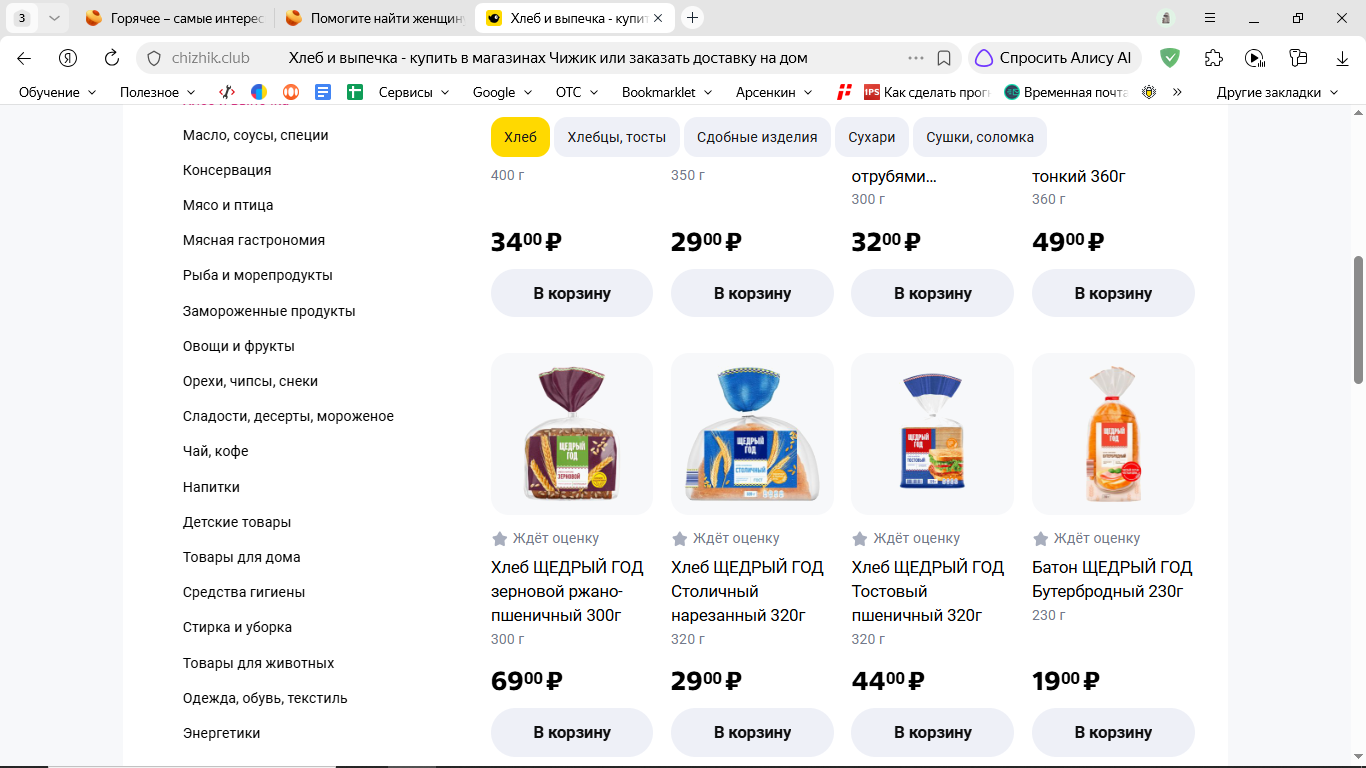Viewport: 1366px width, 768px height.
Task: Go back with the browser back arrow
Action: click(24, 58)
